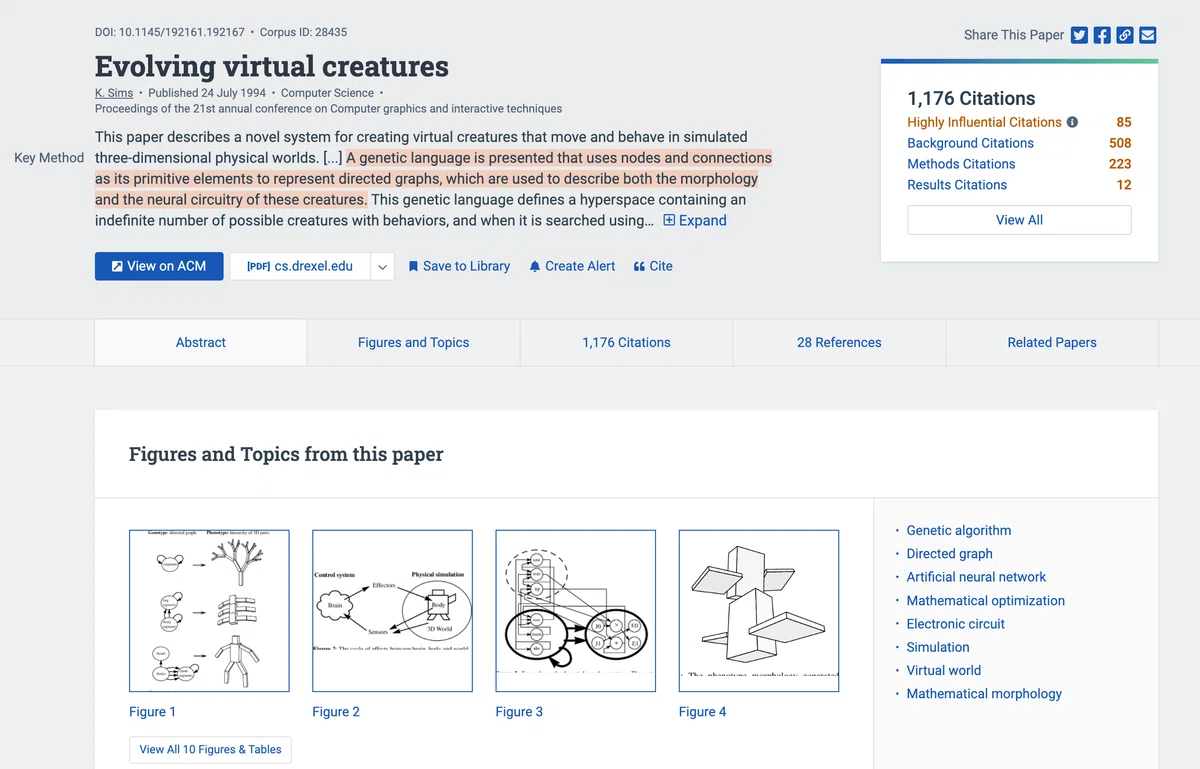Viewport: 1200px width, 769px height.
Task: Open the Figure 1 thumbnail
Action: click(x=209, y=610)
